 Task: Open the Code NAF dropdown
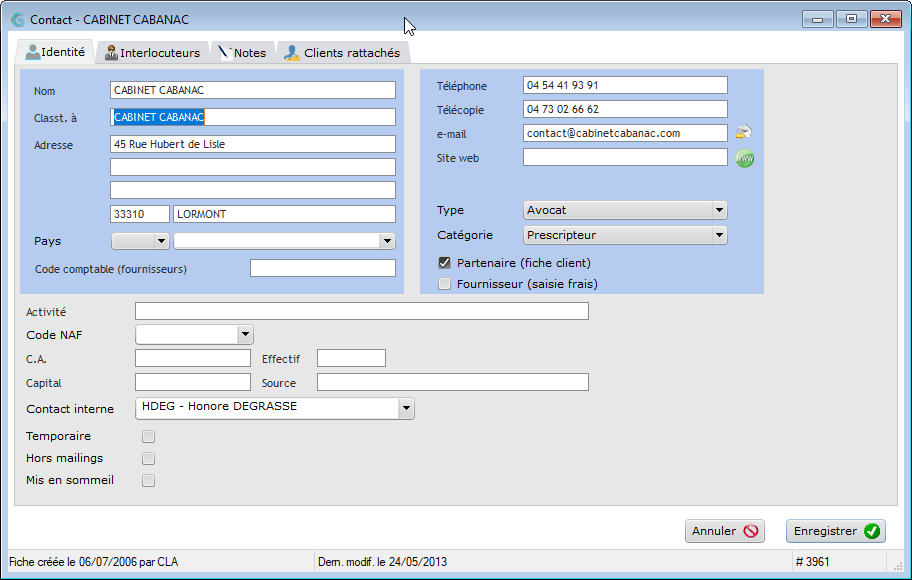point(194,335)
